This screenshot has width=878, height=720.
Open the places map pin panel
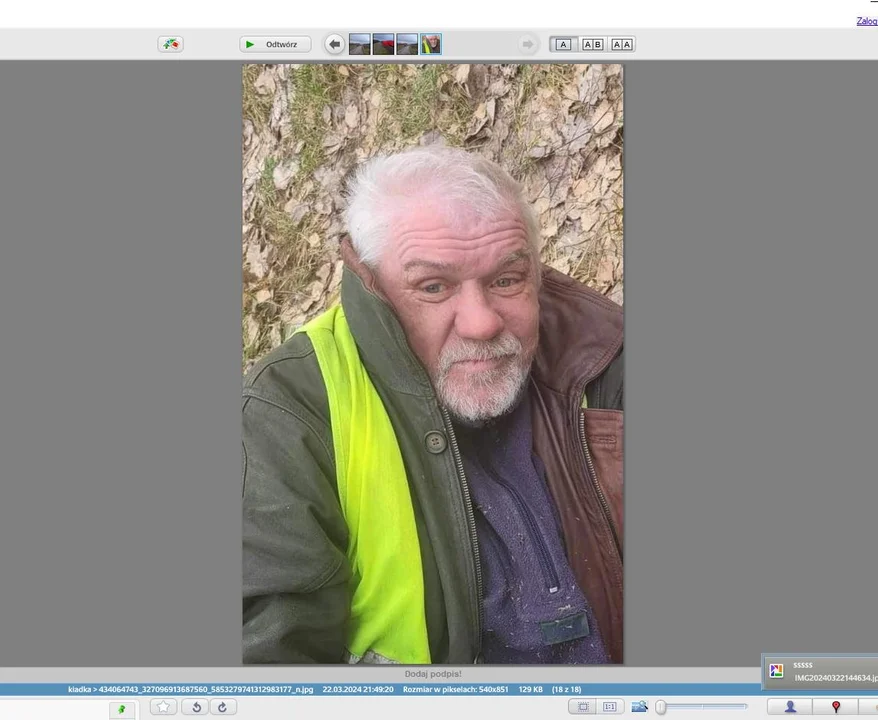(x=836, y=707)
